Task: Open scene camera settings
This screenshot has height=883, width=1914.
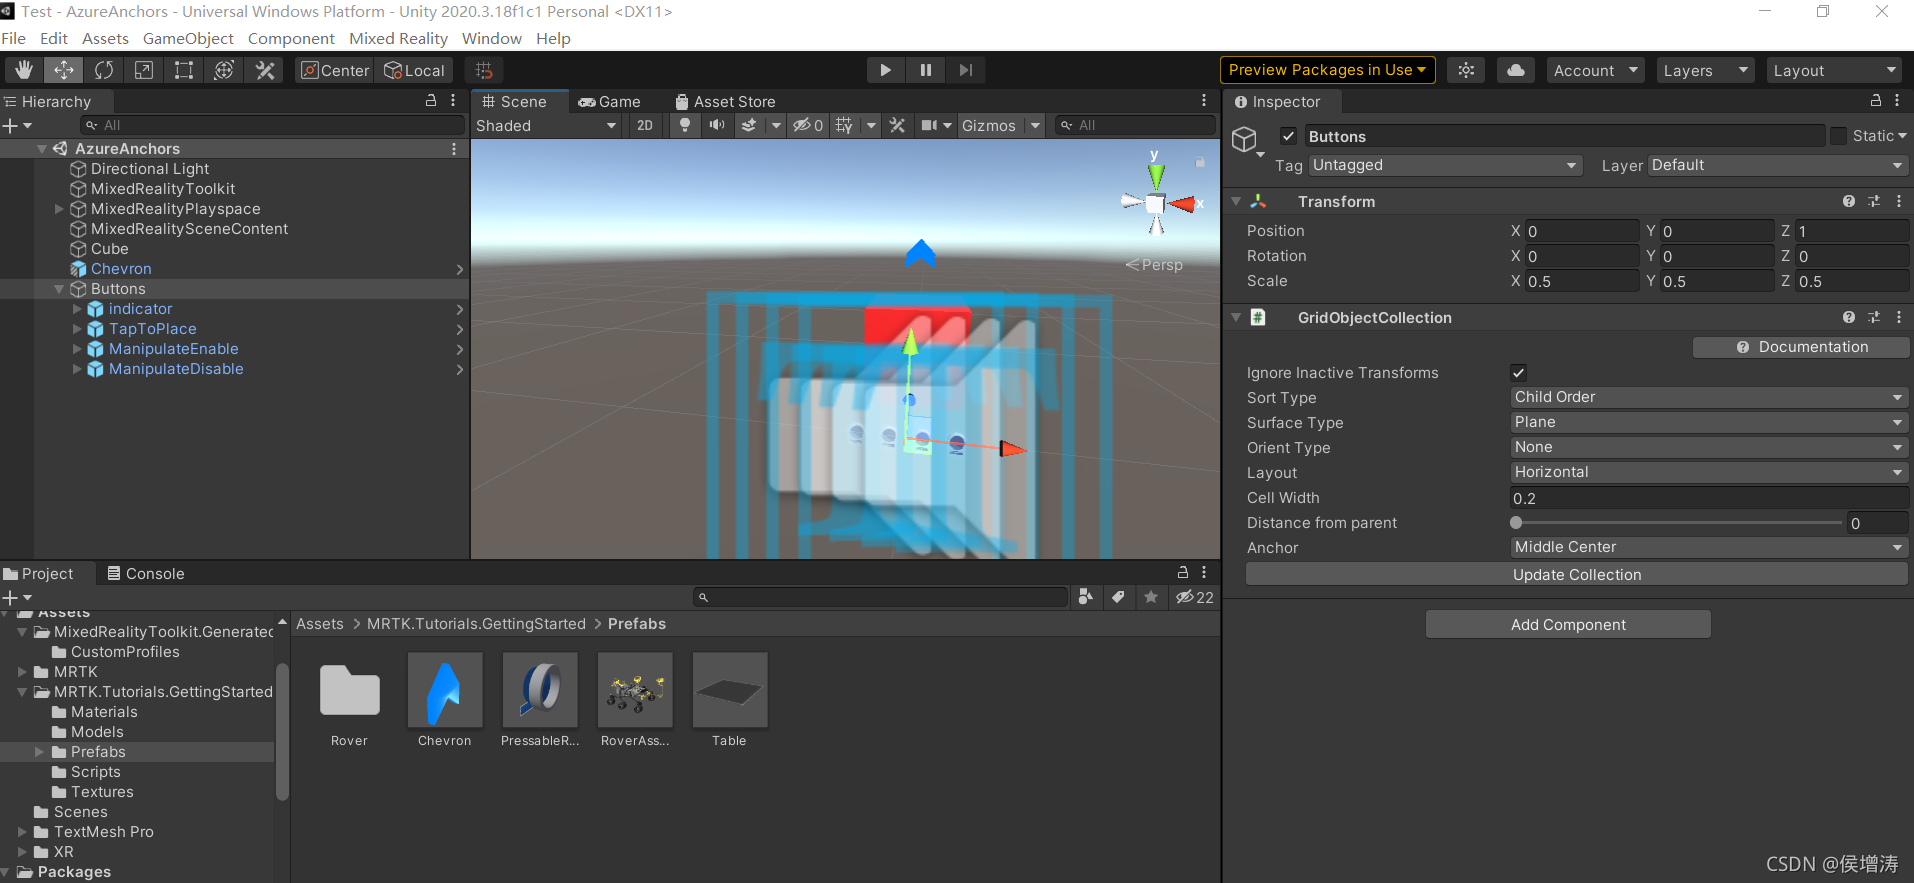Action: point(930,125)
